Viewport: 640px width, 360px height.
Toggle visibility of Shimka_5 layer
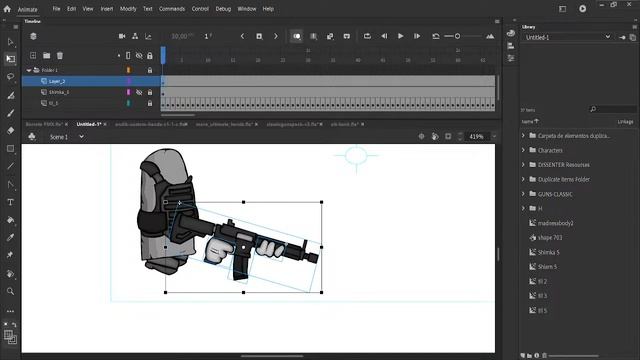point(139,92)
